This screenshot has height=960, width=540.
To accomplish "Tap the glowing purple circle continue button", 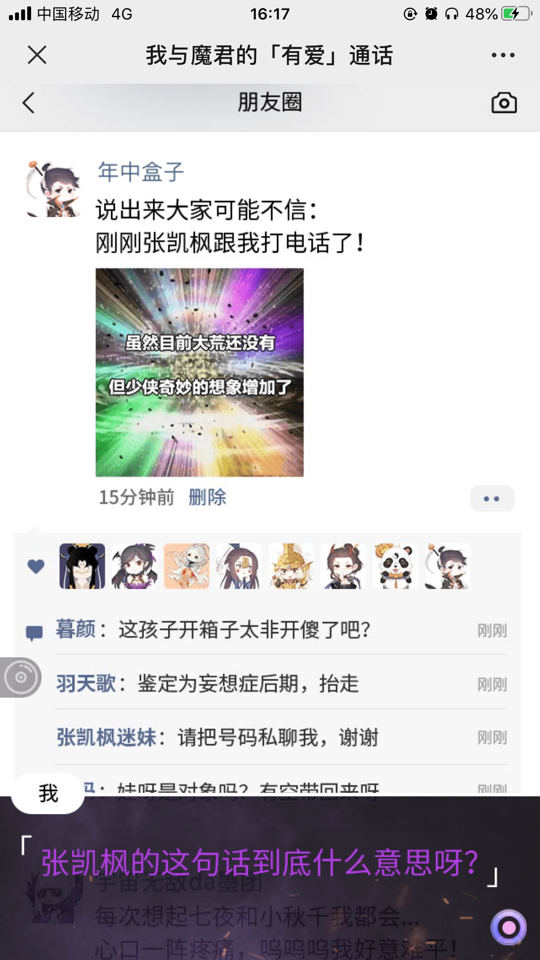I will point(508,927).
